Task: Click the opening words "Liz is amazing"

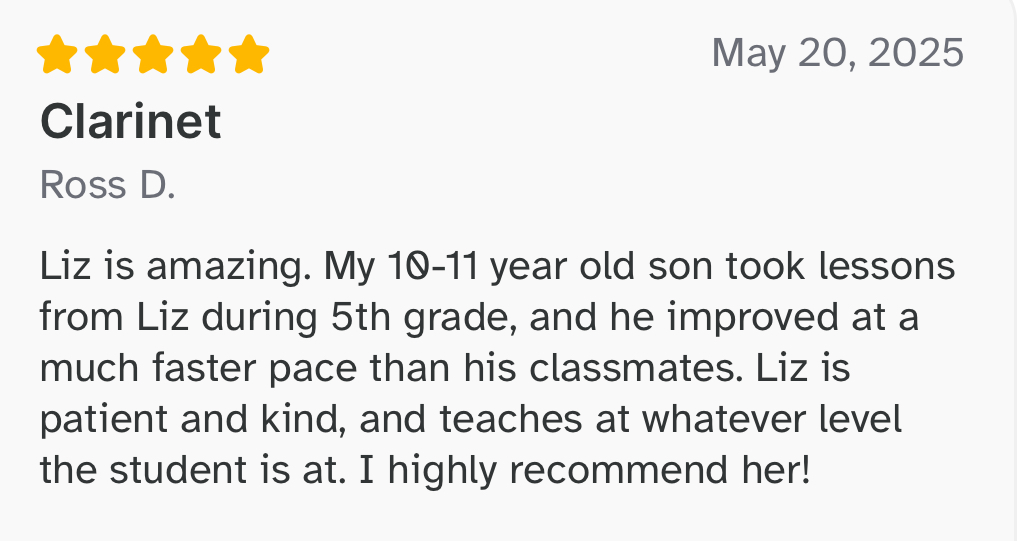Action: (x=173, y=267)
